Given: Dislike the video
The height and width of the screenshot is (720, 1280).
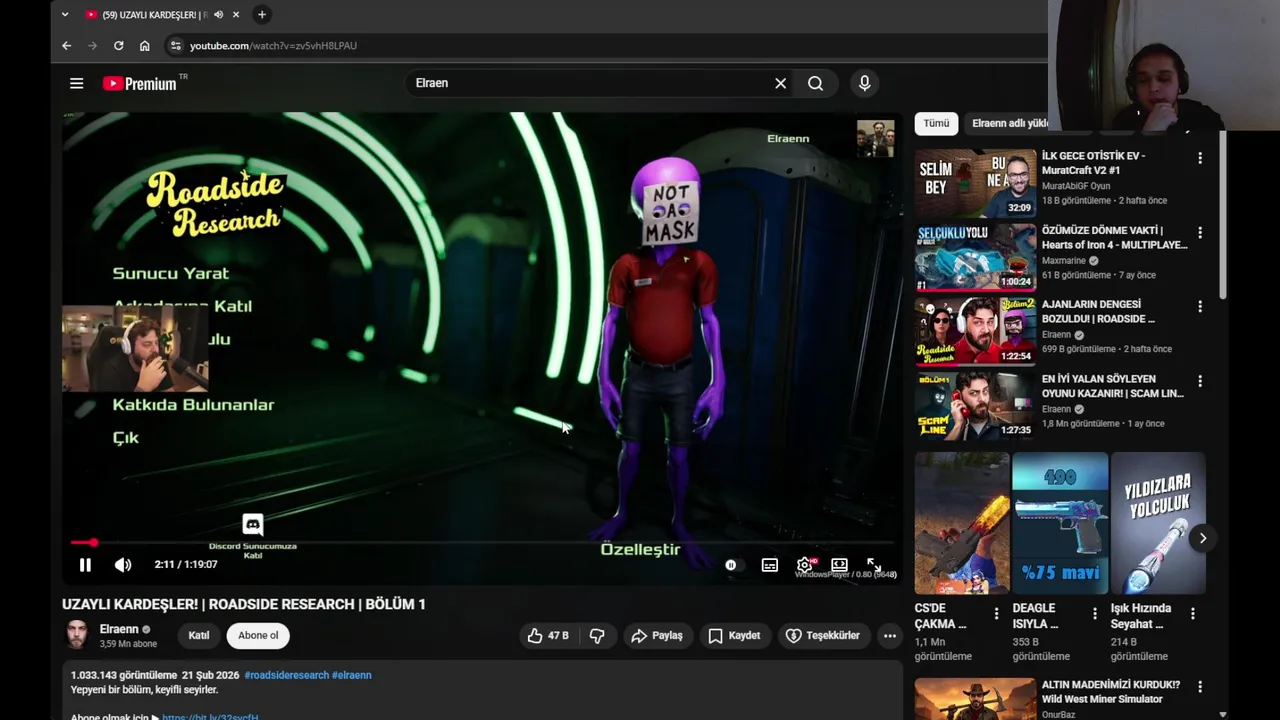Looking at the screenshot, I should point(597,636).
